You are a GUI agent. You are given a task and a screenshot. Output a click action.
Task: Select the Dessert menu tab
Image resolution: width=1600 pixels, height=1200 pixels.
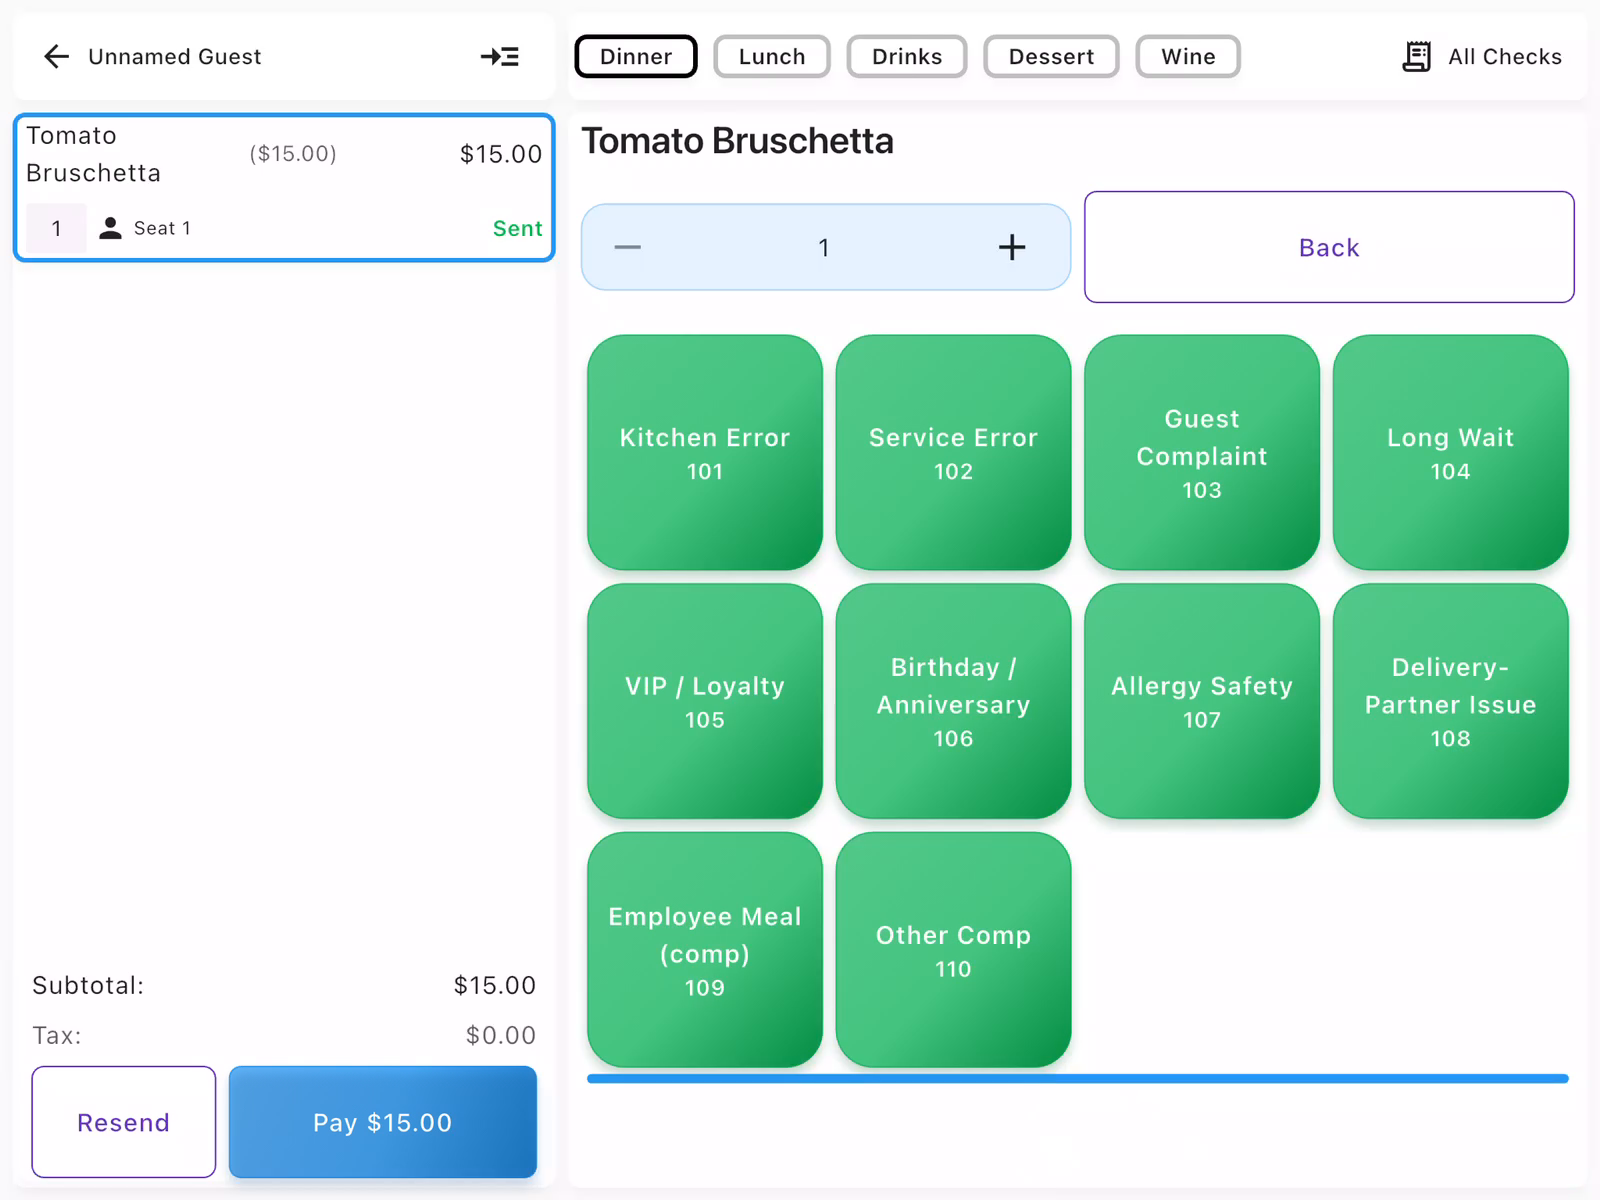point(1050,57)
